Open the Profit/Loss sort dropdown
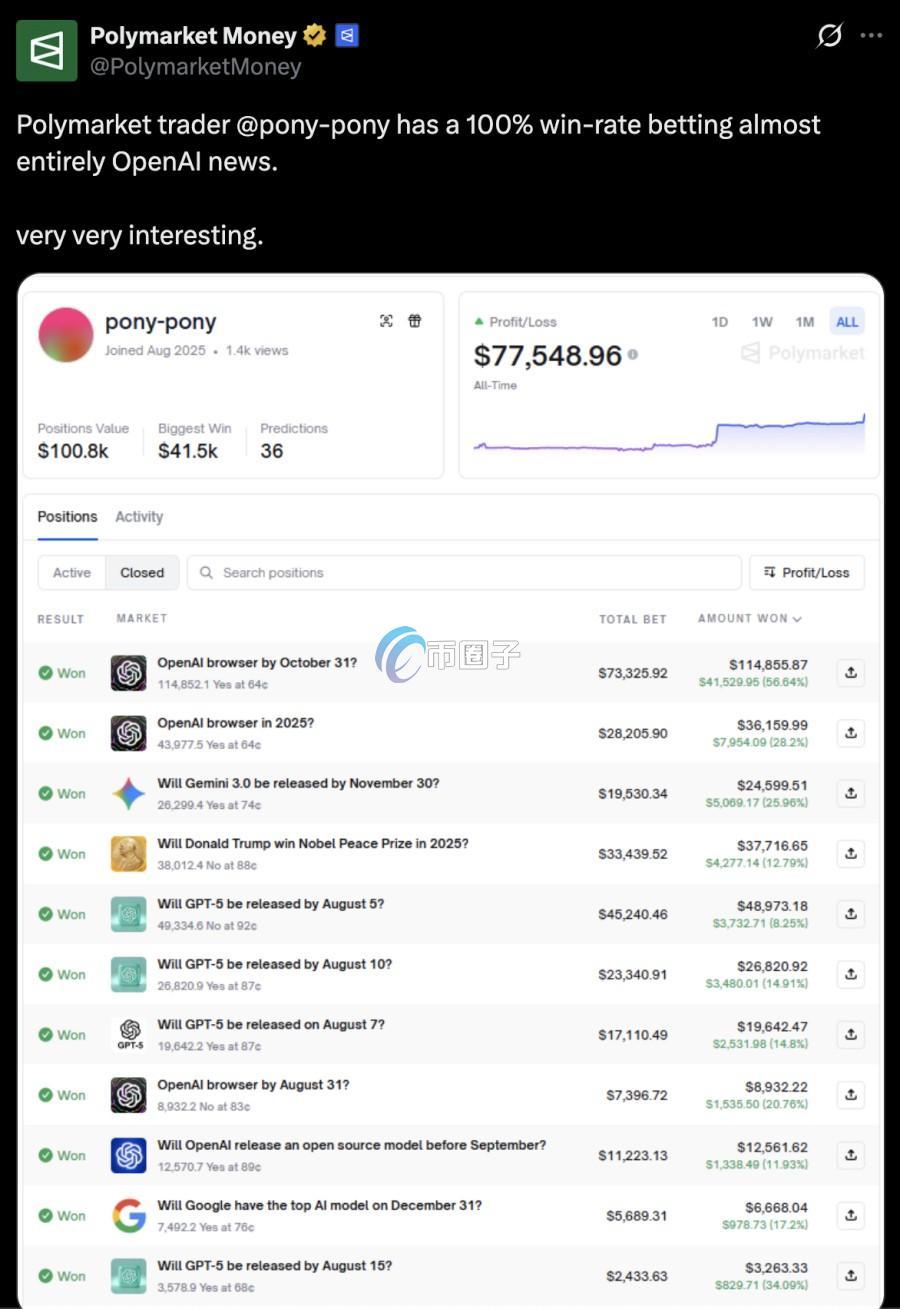This screenshot has height=1309, width=900. pos(807,573)
